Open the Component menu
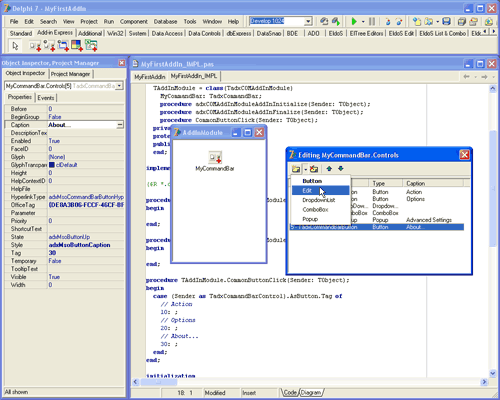 tap(134, 22)
